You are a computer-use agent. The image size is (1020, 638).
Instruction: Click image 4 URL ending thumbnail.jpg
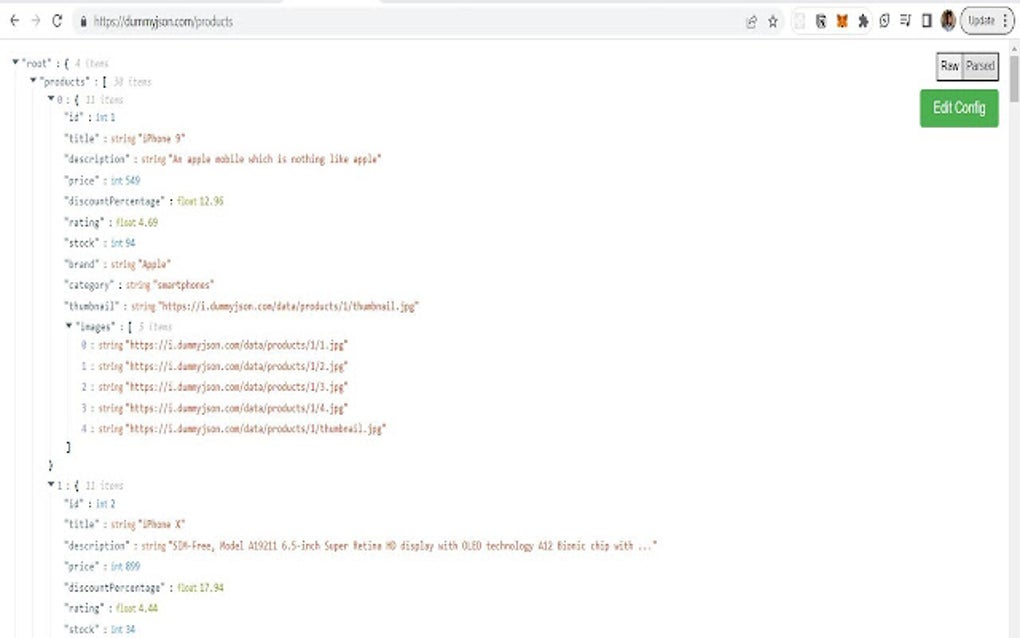tap(256, 429)
